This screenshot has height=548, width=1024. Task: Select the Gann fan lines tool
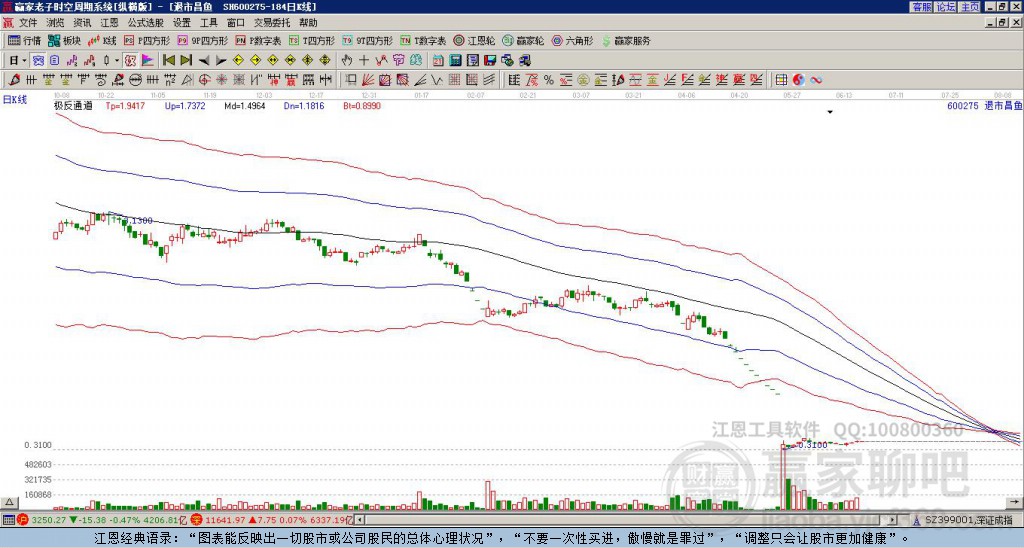(x=368, y=80)
